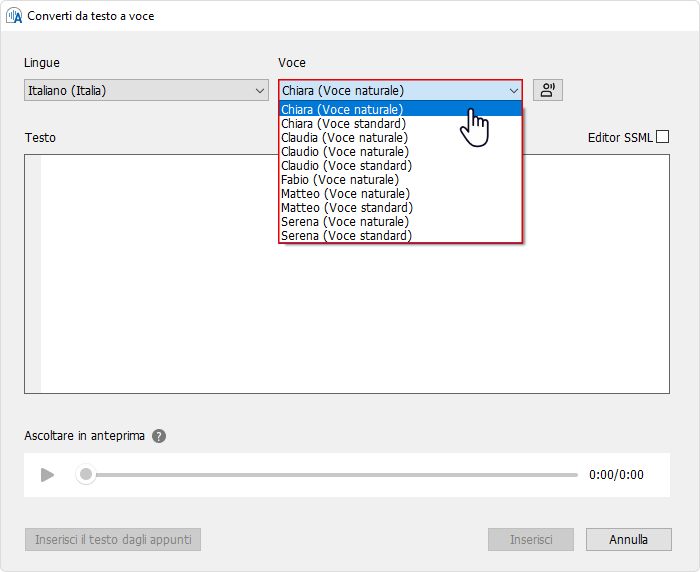Choose Claudia (Voce naturale) voice

[x=400, y=138]
